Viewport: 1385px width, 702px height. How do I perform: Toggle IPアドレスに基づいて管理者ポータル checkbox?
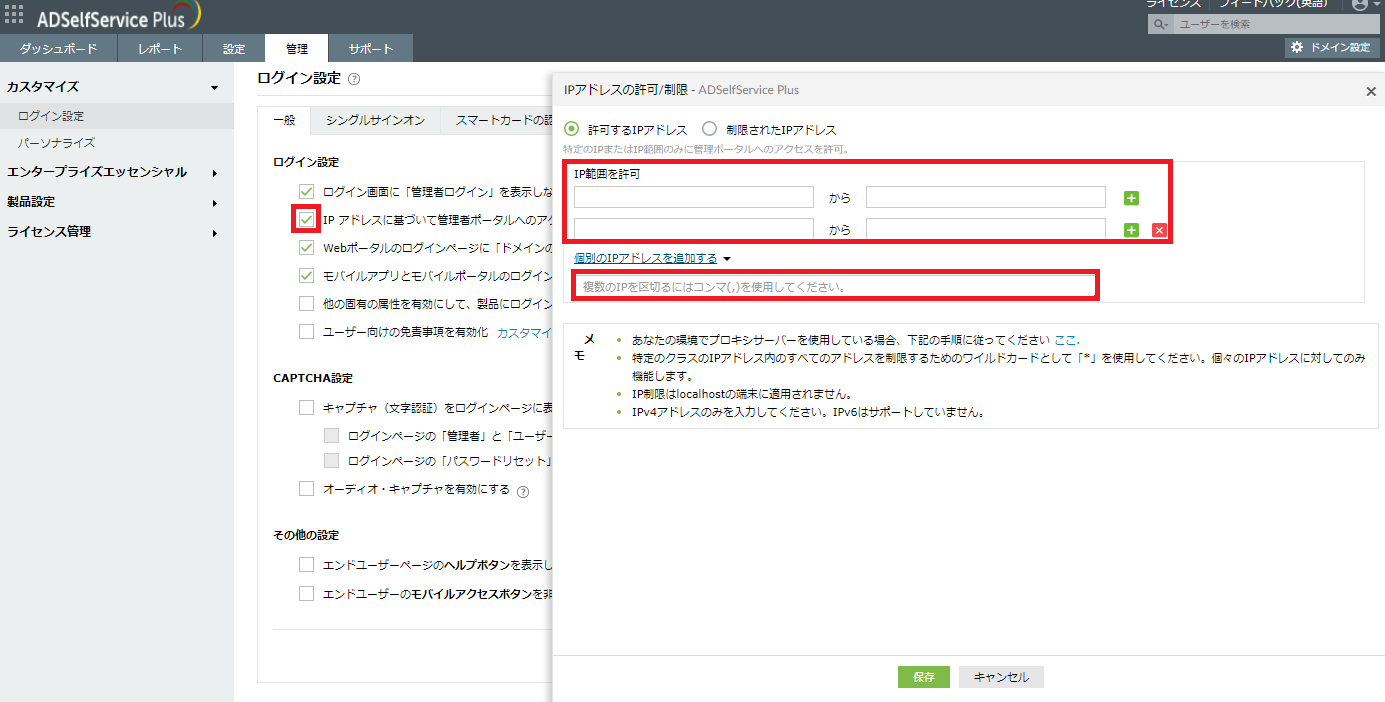(307, 219)
